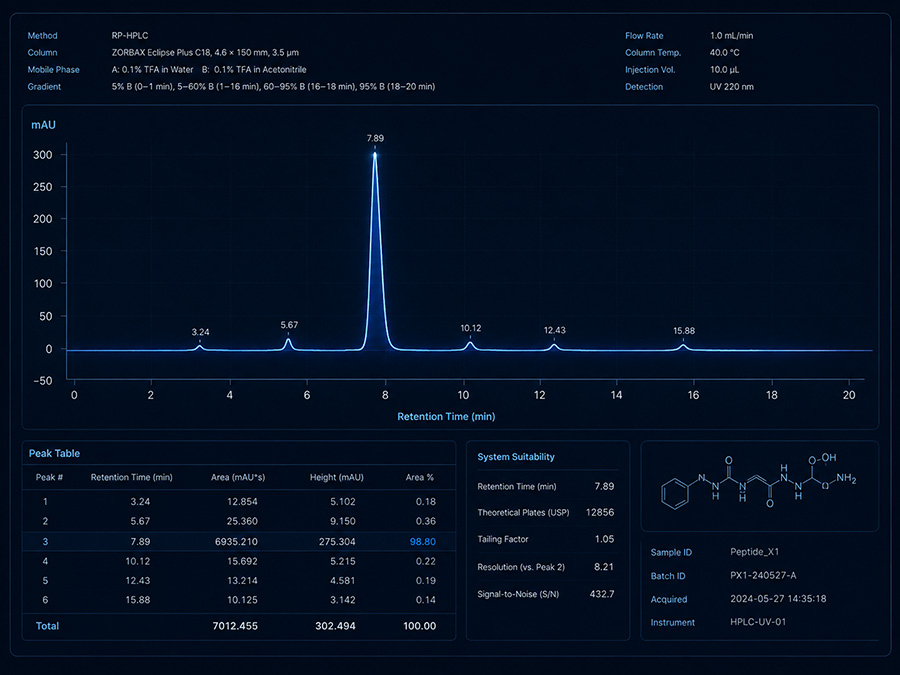Click the 'System Suitability' heading
The image size is (900, 675).
point(516,457)
